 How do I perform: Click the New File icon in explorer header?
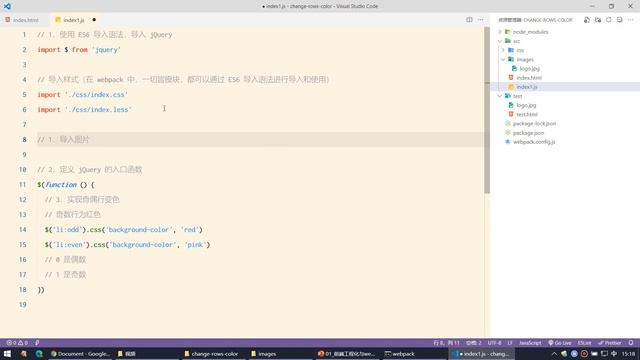click(x=587, y=20)
